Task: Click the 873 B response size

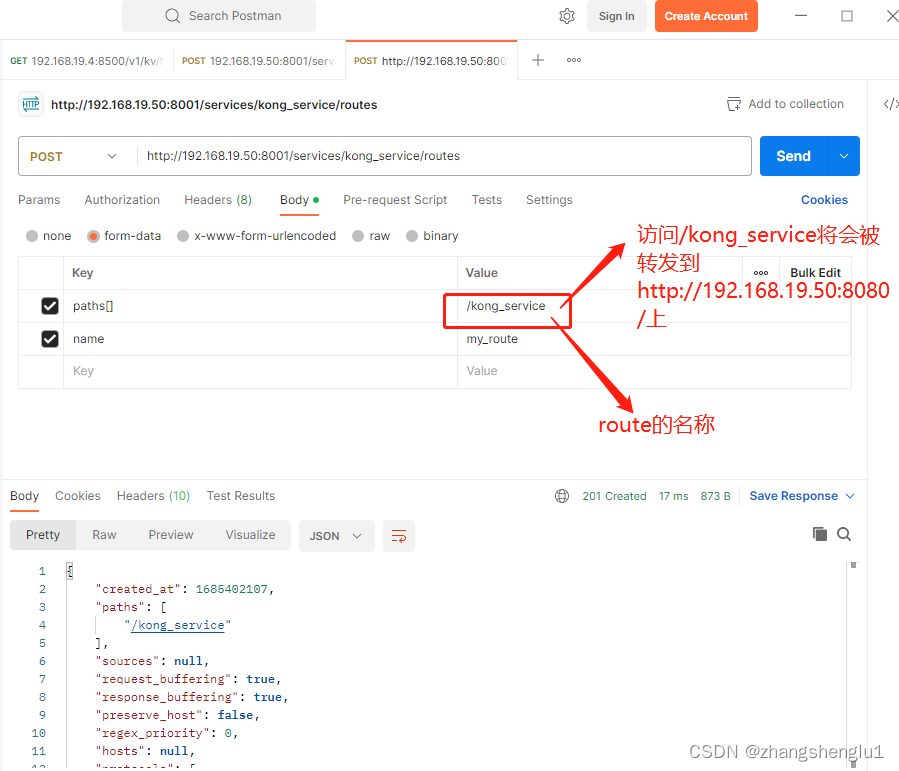Action: 716,496
